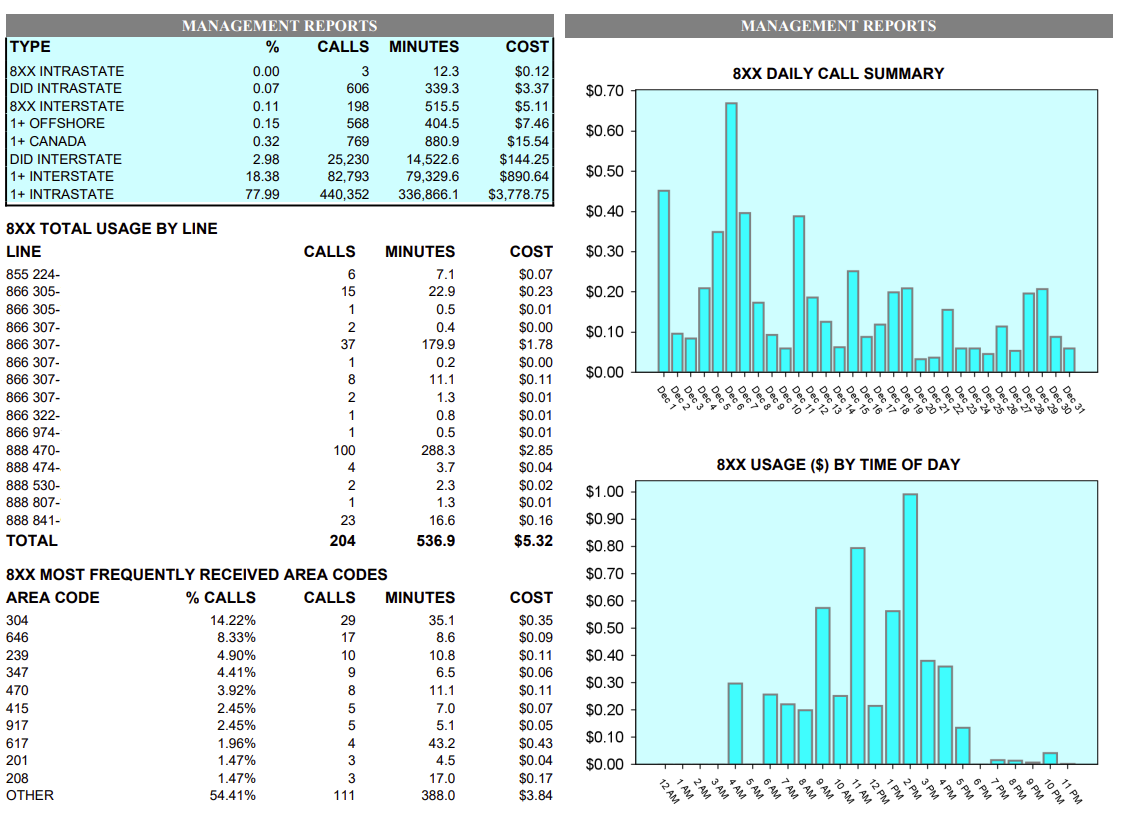
Task: Click the 8XX DAILY CALL SUMMARY chart title
Action: tap(838, 73)
